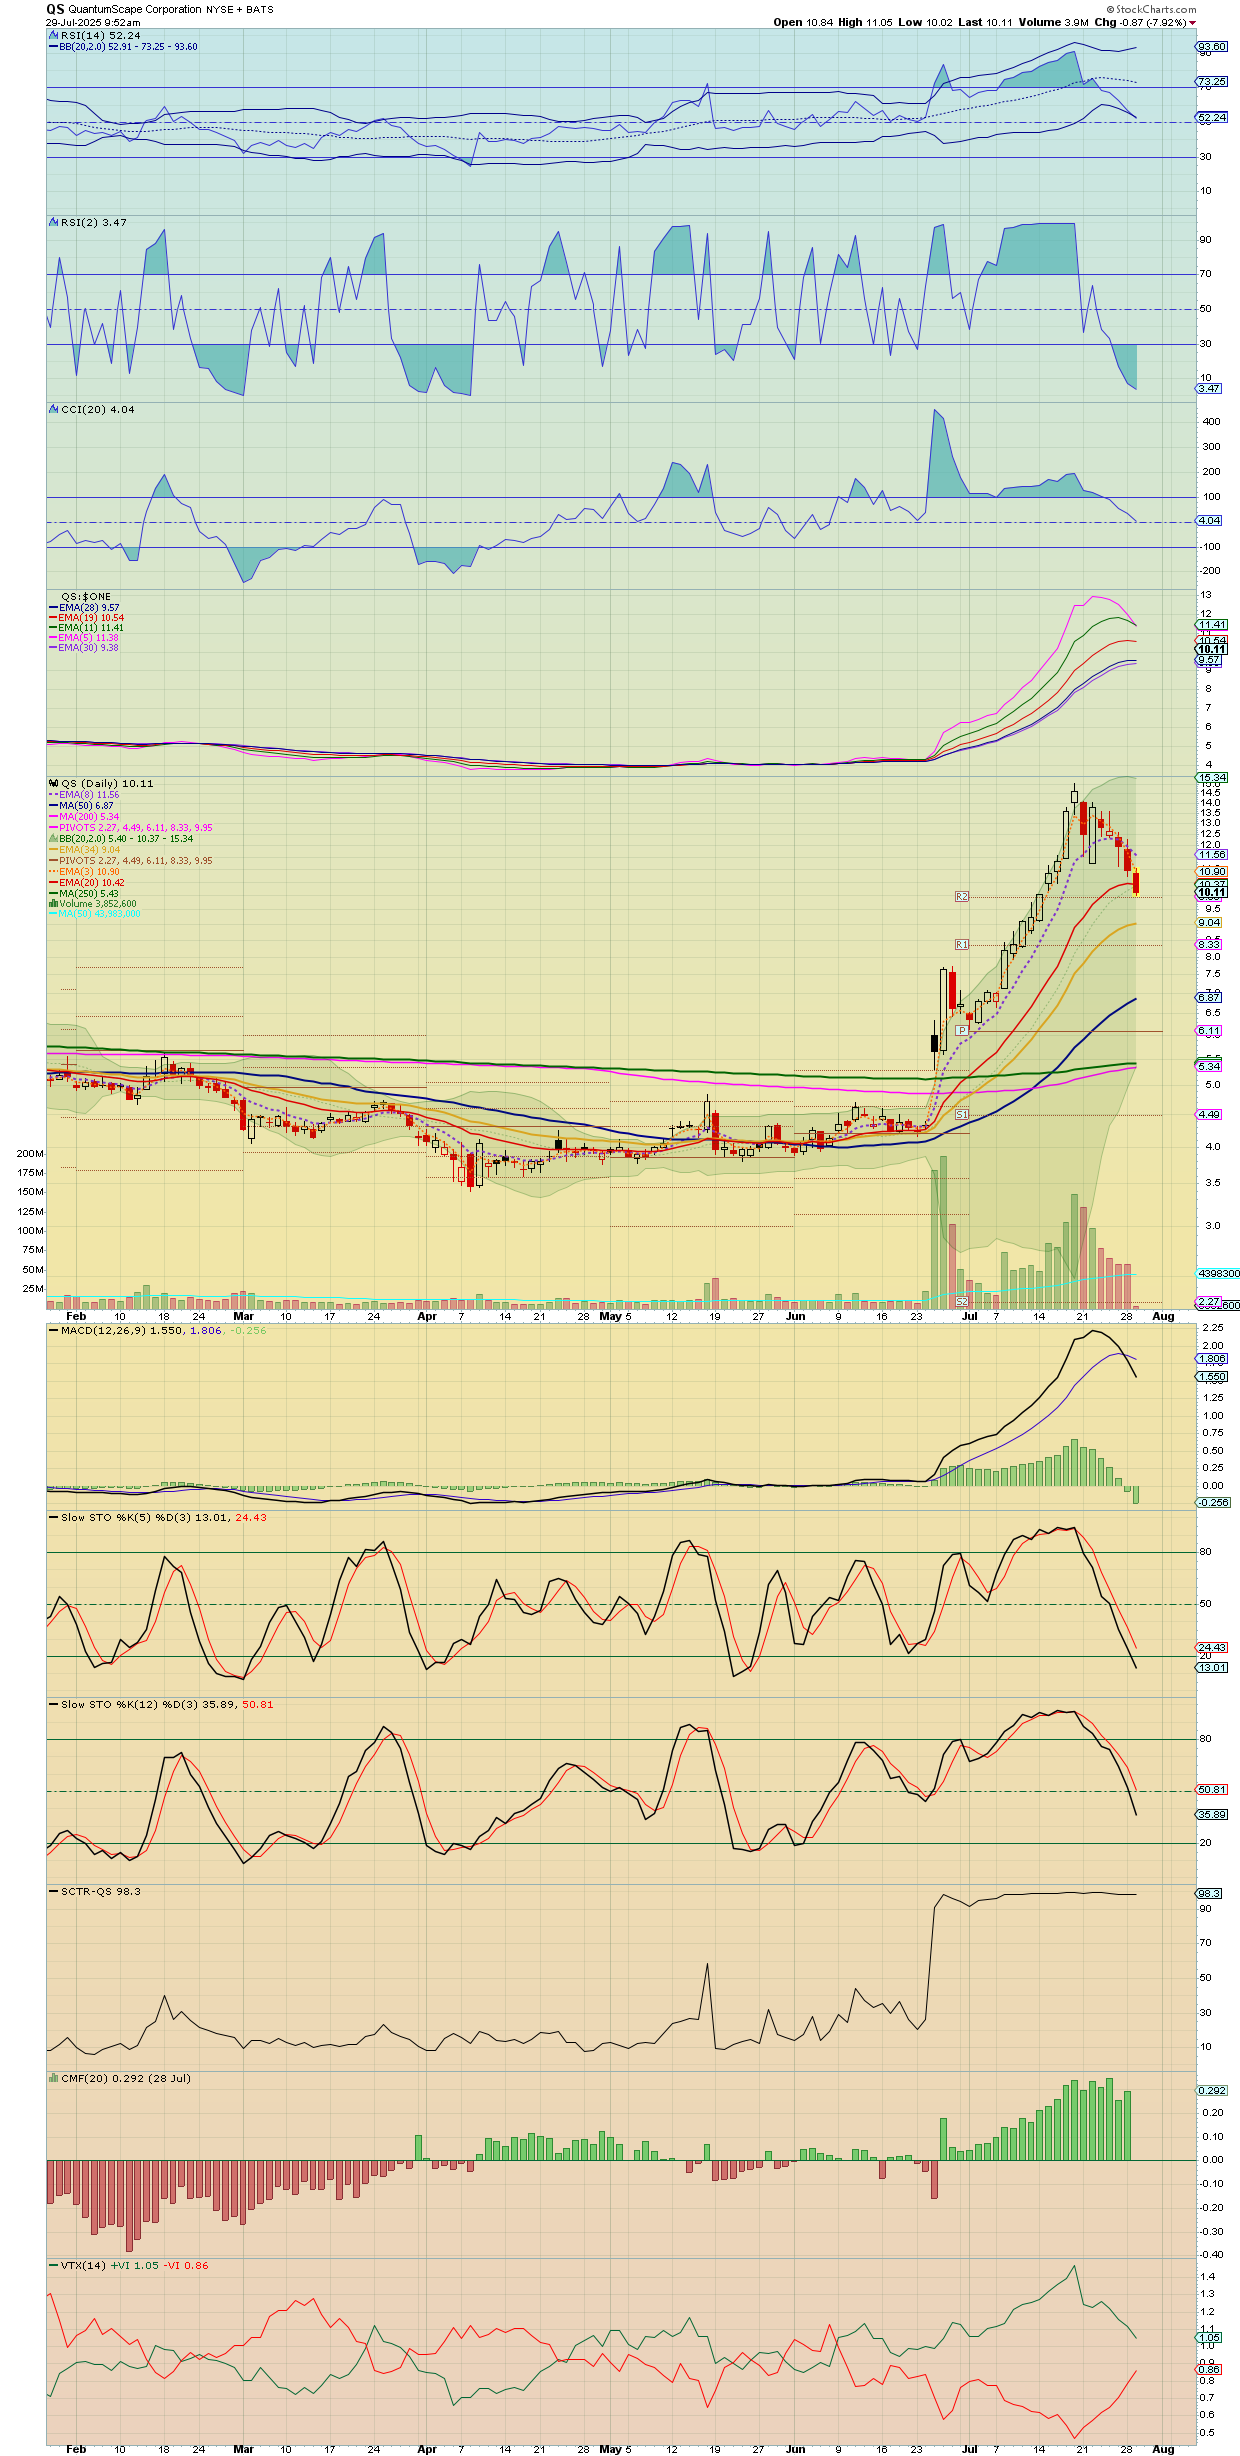This screenshot has width=1240, height=2456.
Task: Click the RSI(14) 52.24 panel label
Action: click(x=101, y=35)
